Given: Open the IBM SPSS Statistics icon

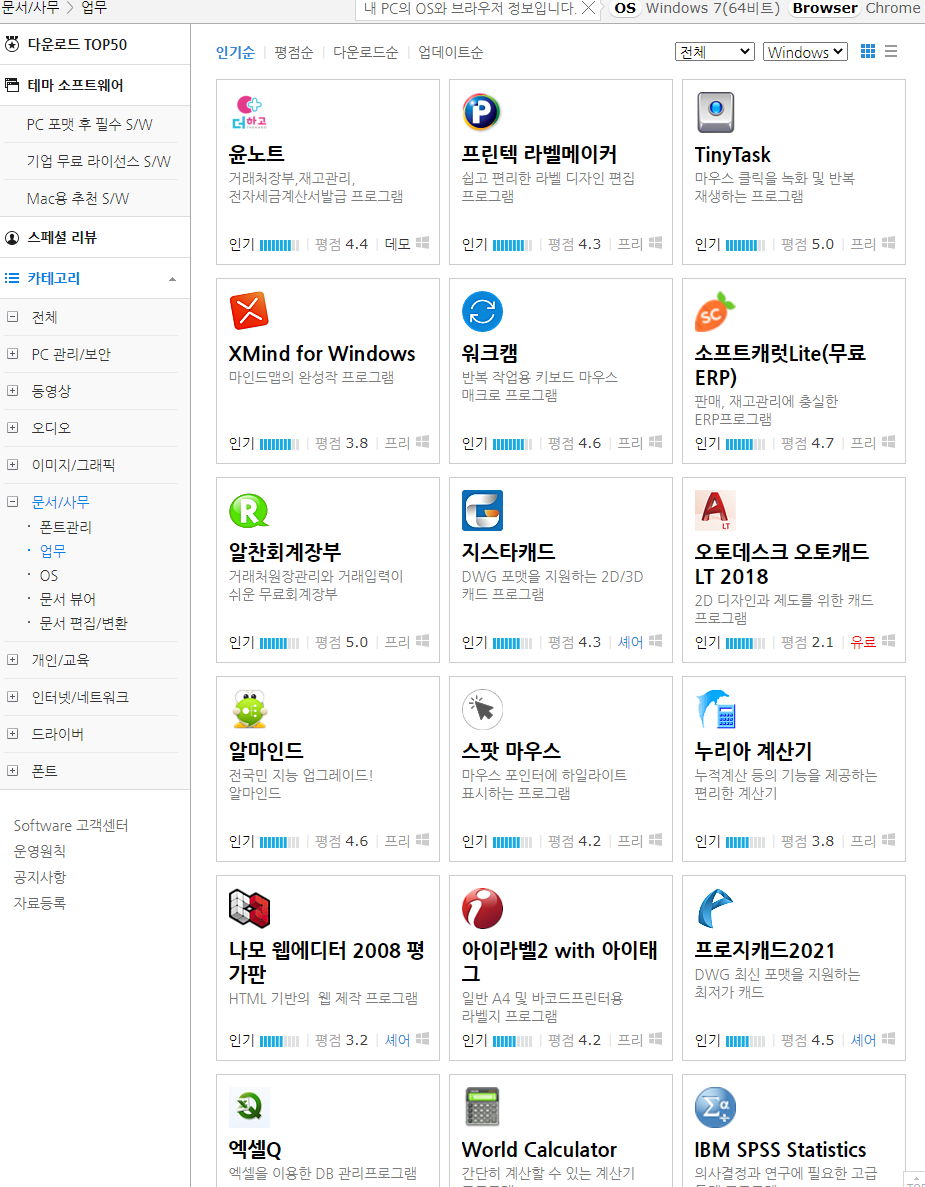Looking at the screenshot, I should click(715, 1108).
